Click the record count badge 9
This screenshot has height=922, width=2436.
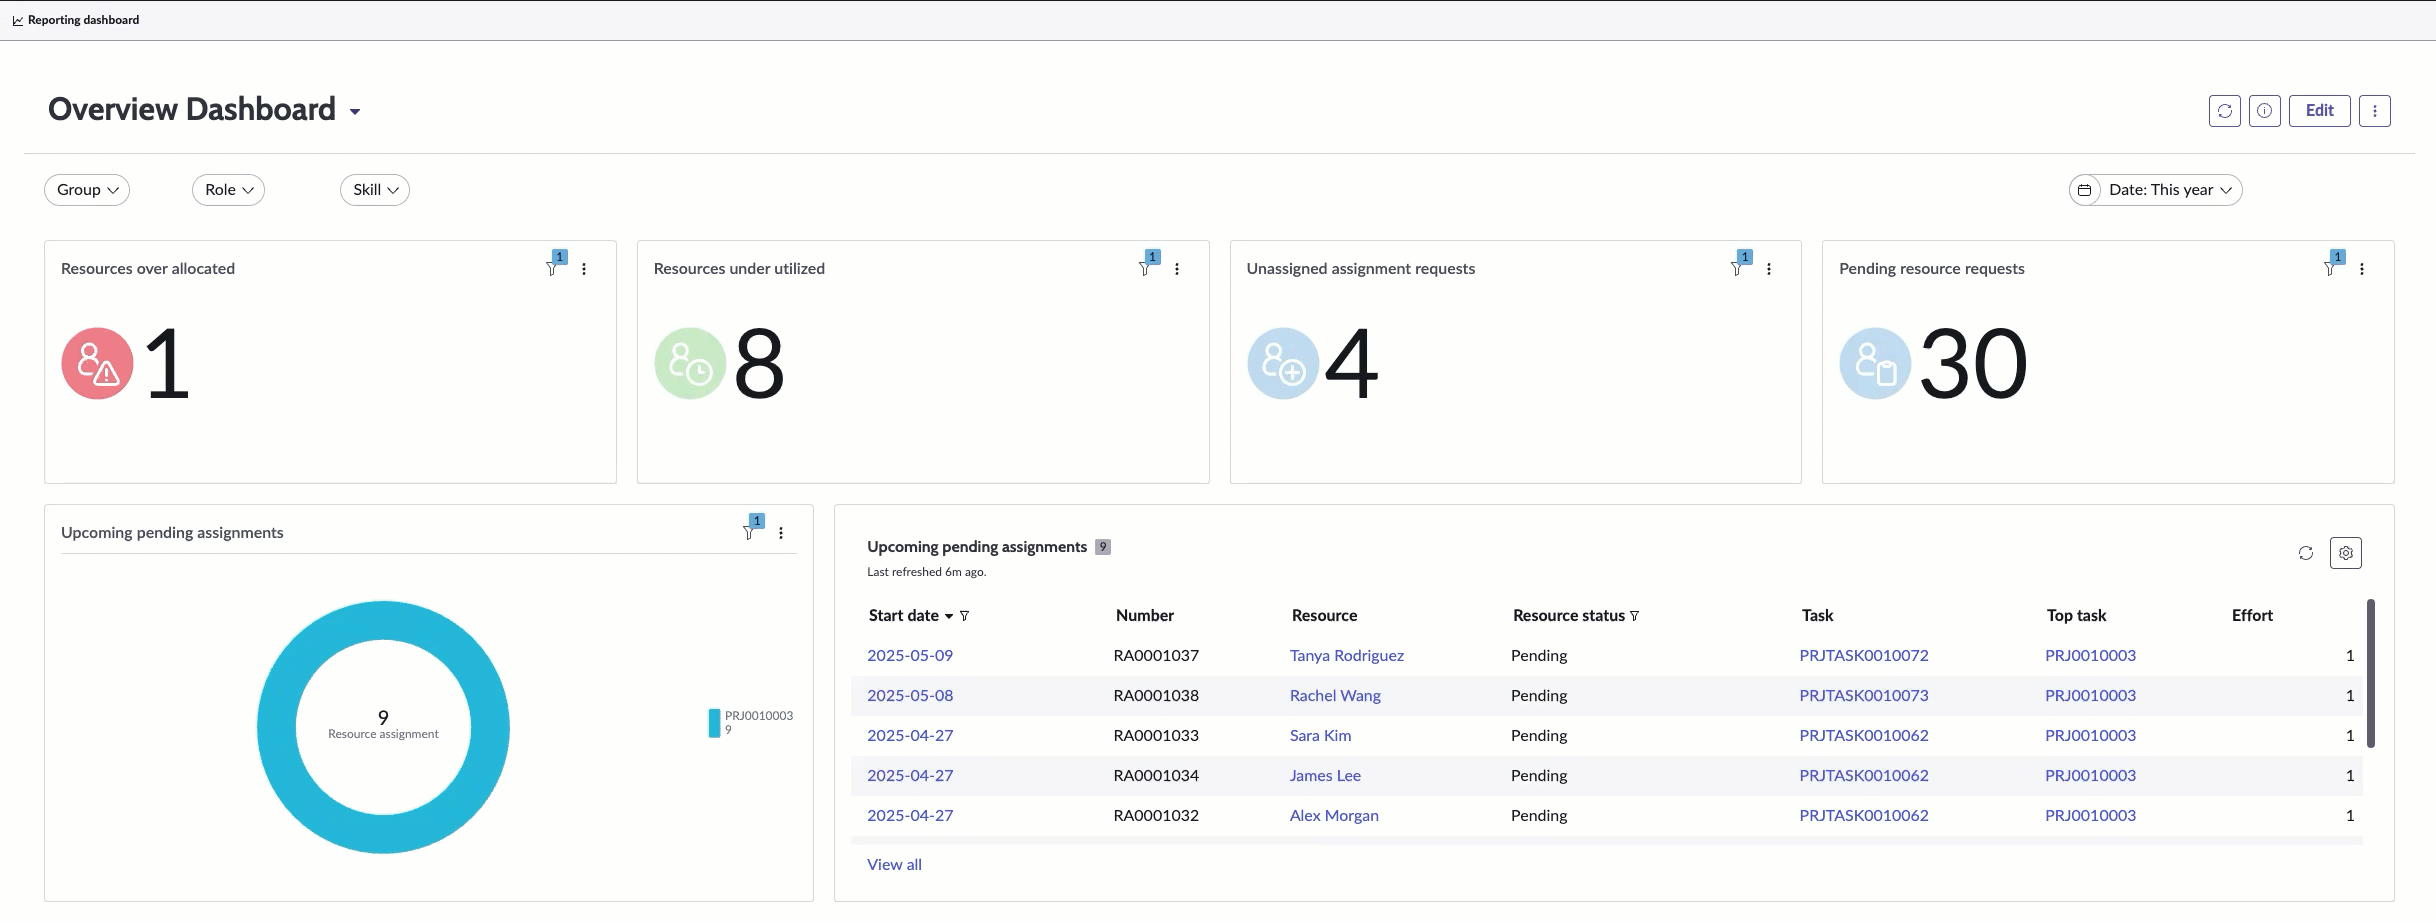(x=1103, y=547)
